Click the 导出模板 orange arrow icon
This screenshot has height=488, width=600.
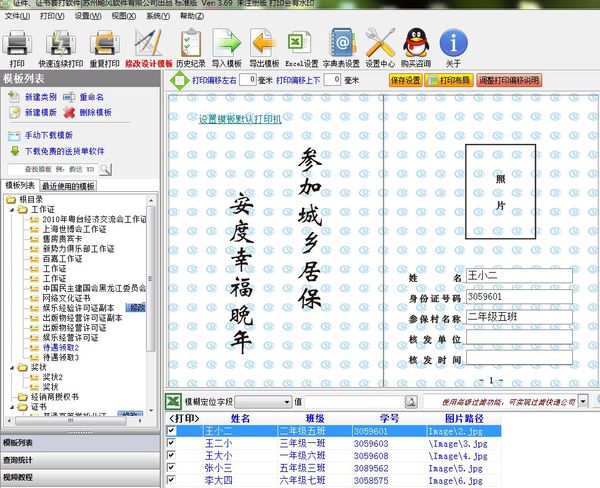click(264, 43)
